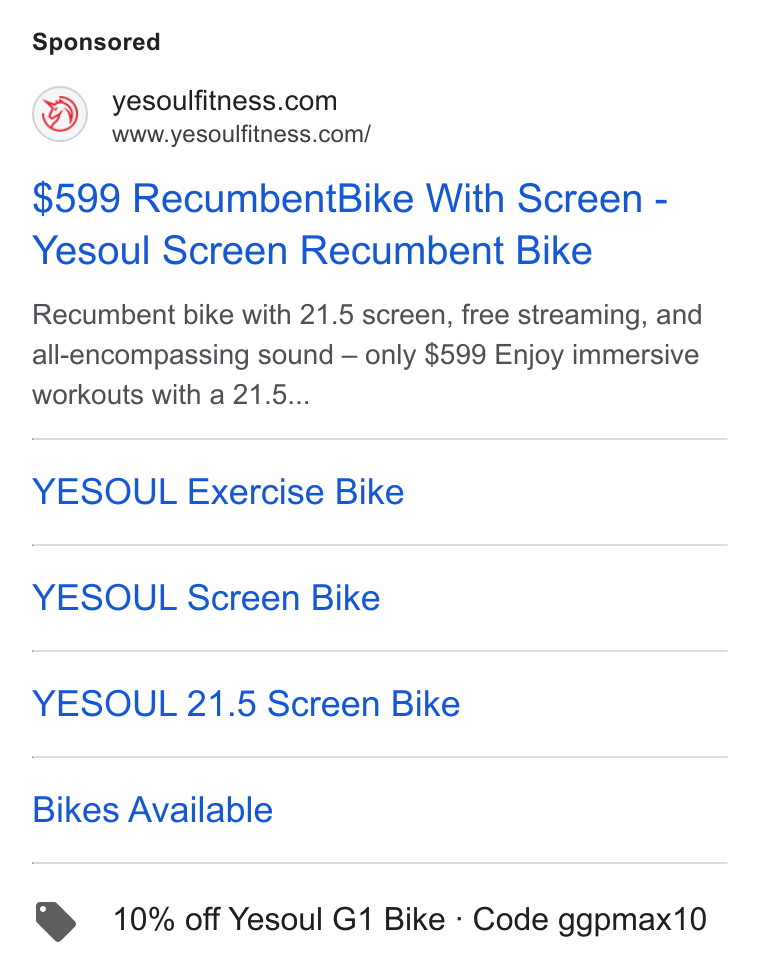Click the words only $599 in the description
This screenshot has width=760, height=980.
[x=425, y=355]
